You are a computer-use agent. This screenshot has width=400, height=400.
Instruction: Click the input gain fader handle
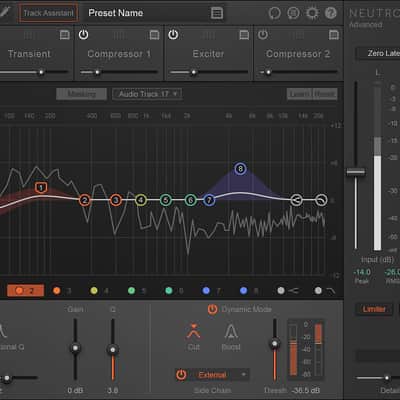356,172
